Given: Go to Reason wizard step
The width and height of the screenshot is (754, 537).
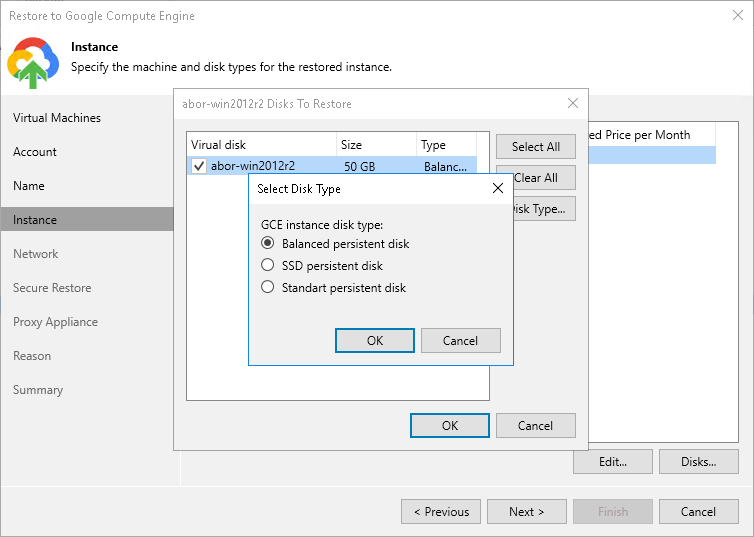Looking at the screenshot, I should point(32,356).
